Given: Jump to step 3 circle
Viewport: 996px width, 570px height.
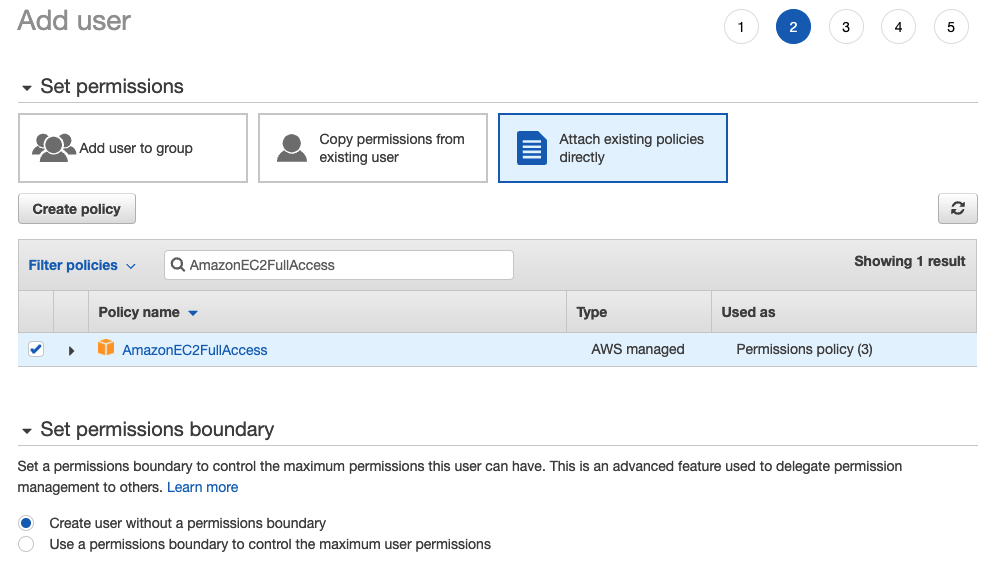Looking at the screenshot, I should click(846, 27).
